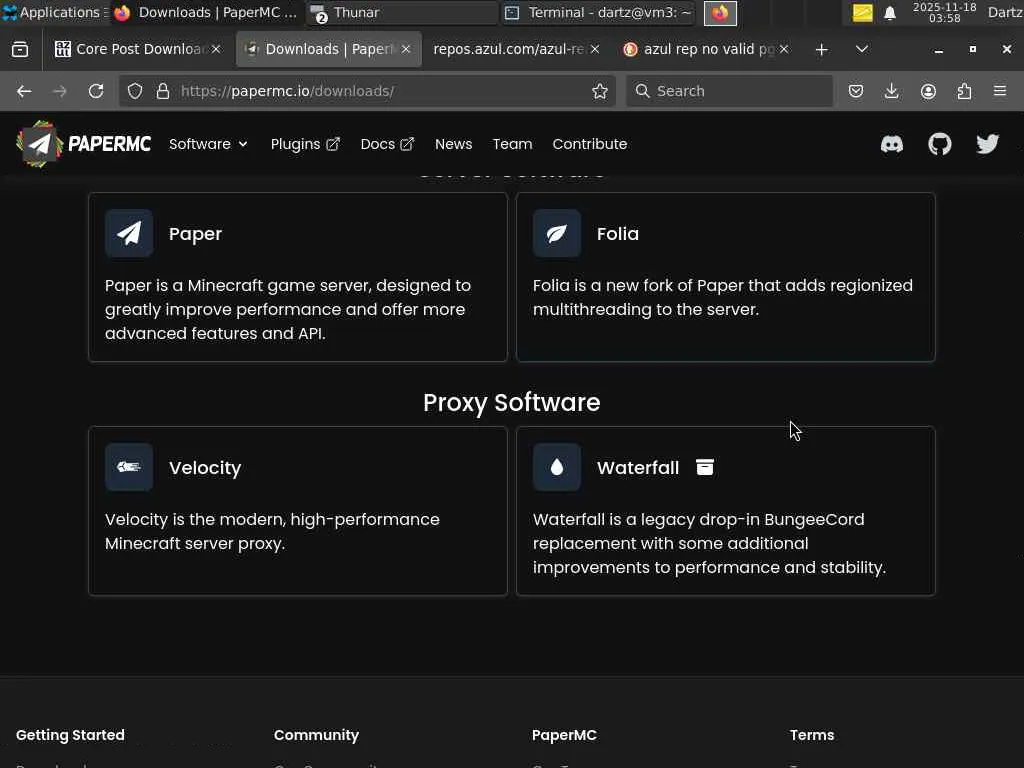Open the Firefox hamburger menu

click(1000, 91)
